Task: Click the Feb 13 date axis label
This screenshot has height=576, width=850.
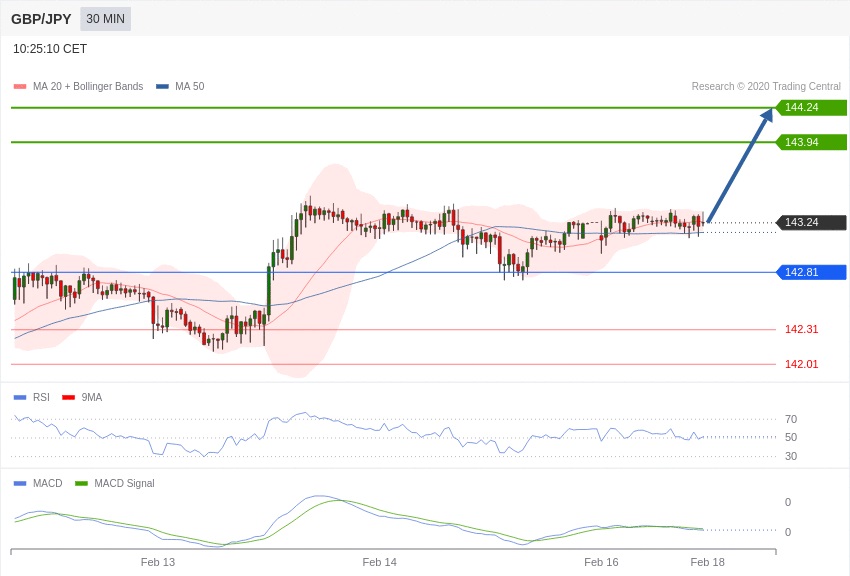Action: tap(158, 562)
